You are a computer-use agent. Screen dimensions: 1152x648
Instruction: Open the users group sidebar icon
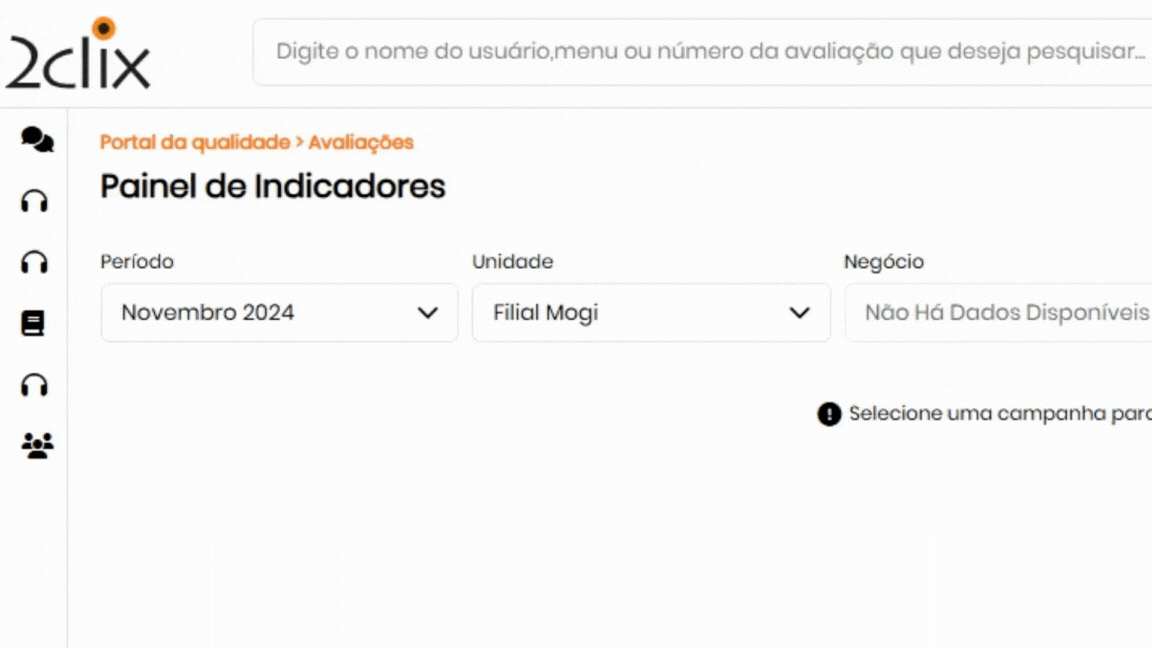(37, 445)
